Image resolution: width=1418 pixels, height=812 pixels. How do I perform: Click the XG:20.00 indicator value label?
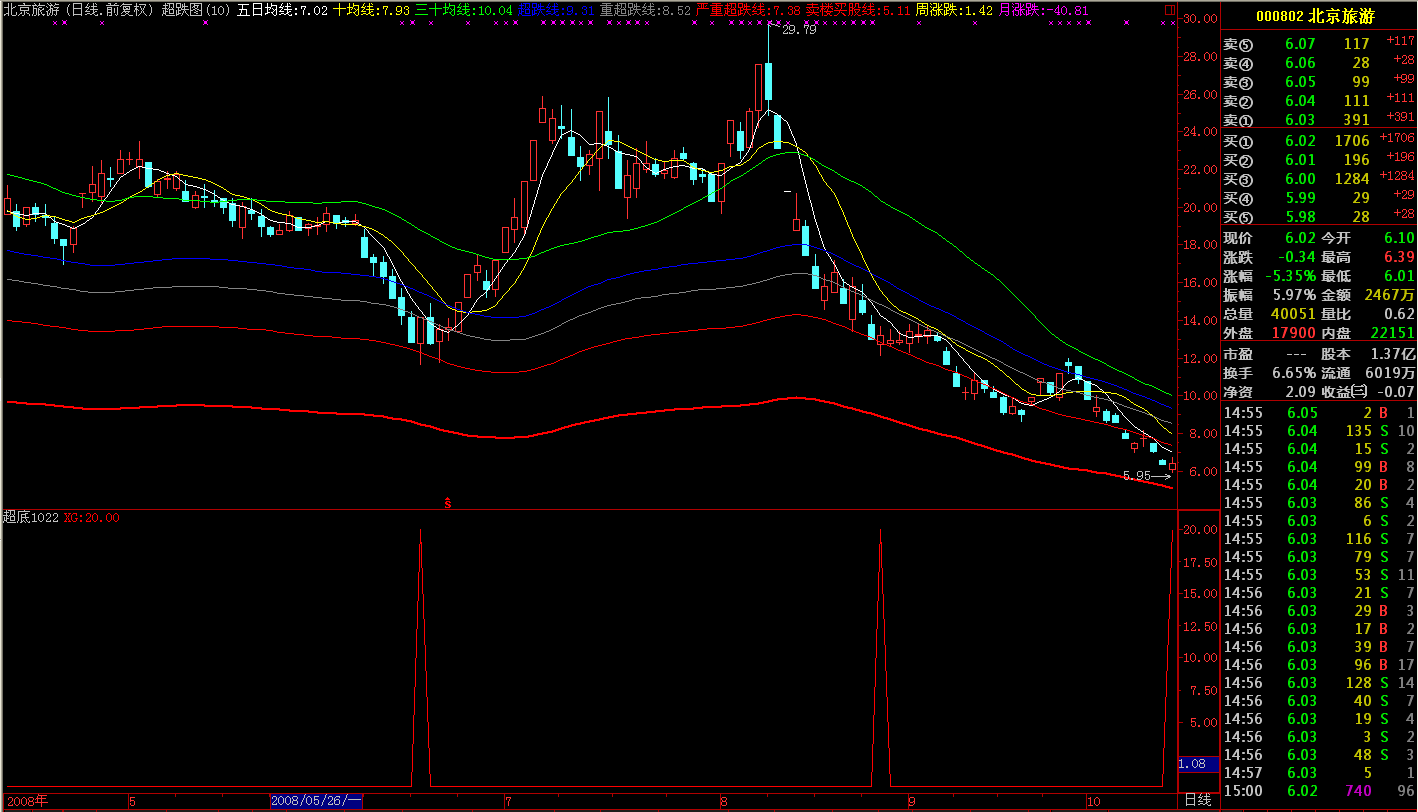pyautogui.click(x=92, y=518)
